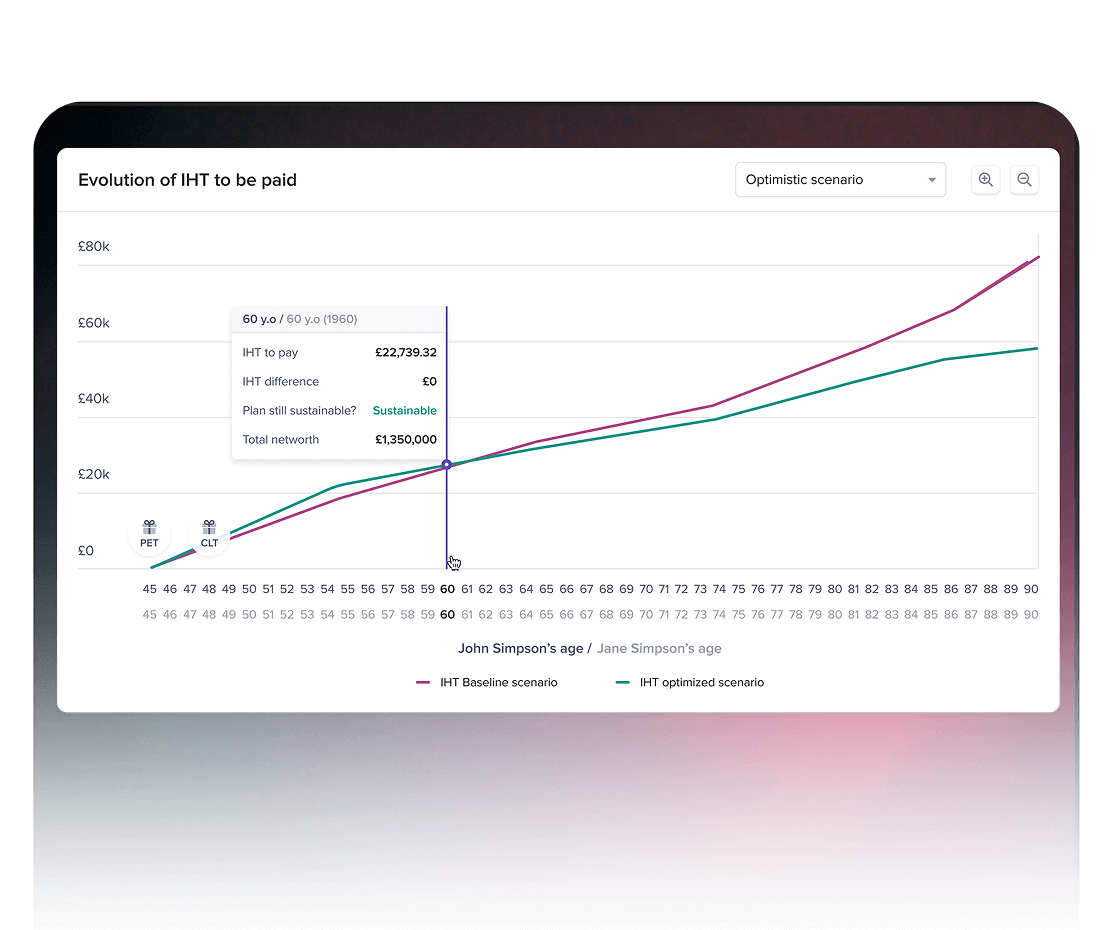This screenshot has height=930, width=1106.
Task: Click the dropdown arrow beside Optimistic scenario
Action: coord(932,181)
